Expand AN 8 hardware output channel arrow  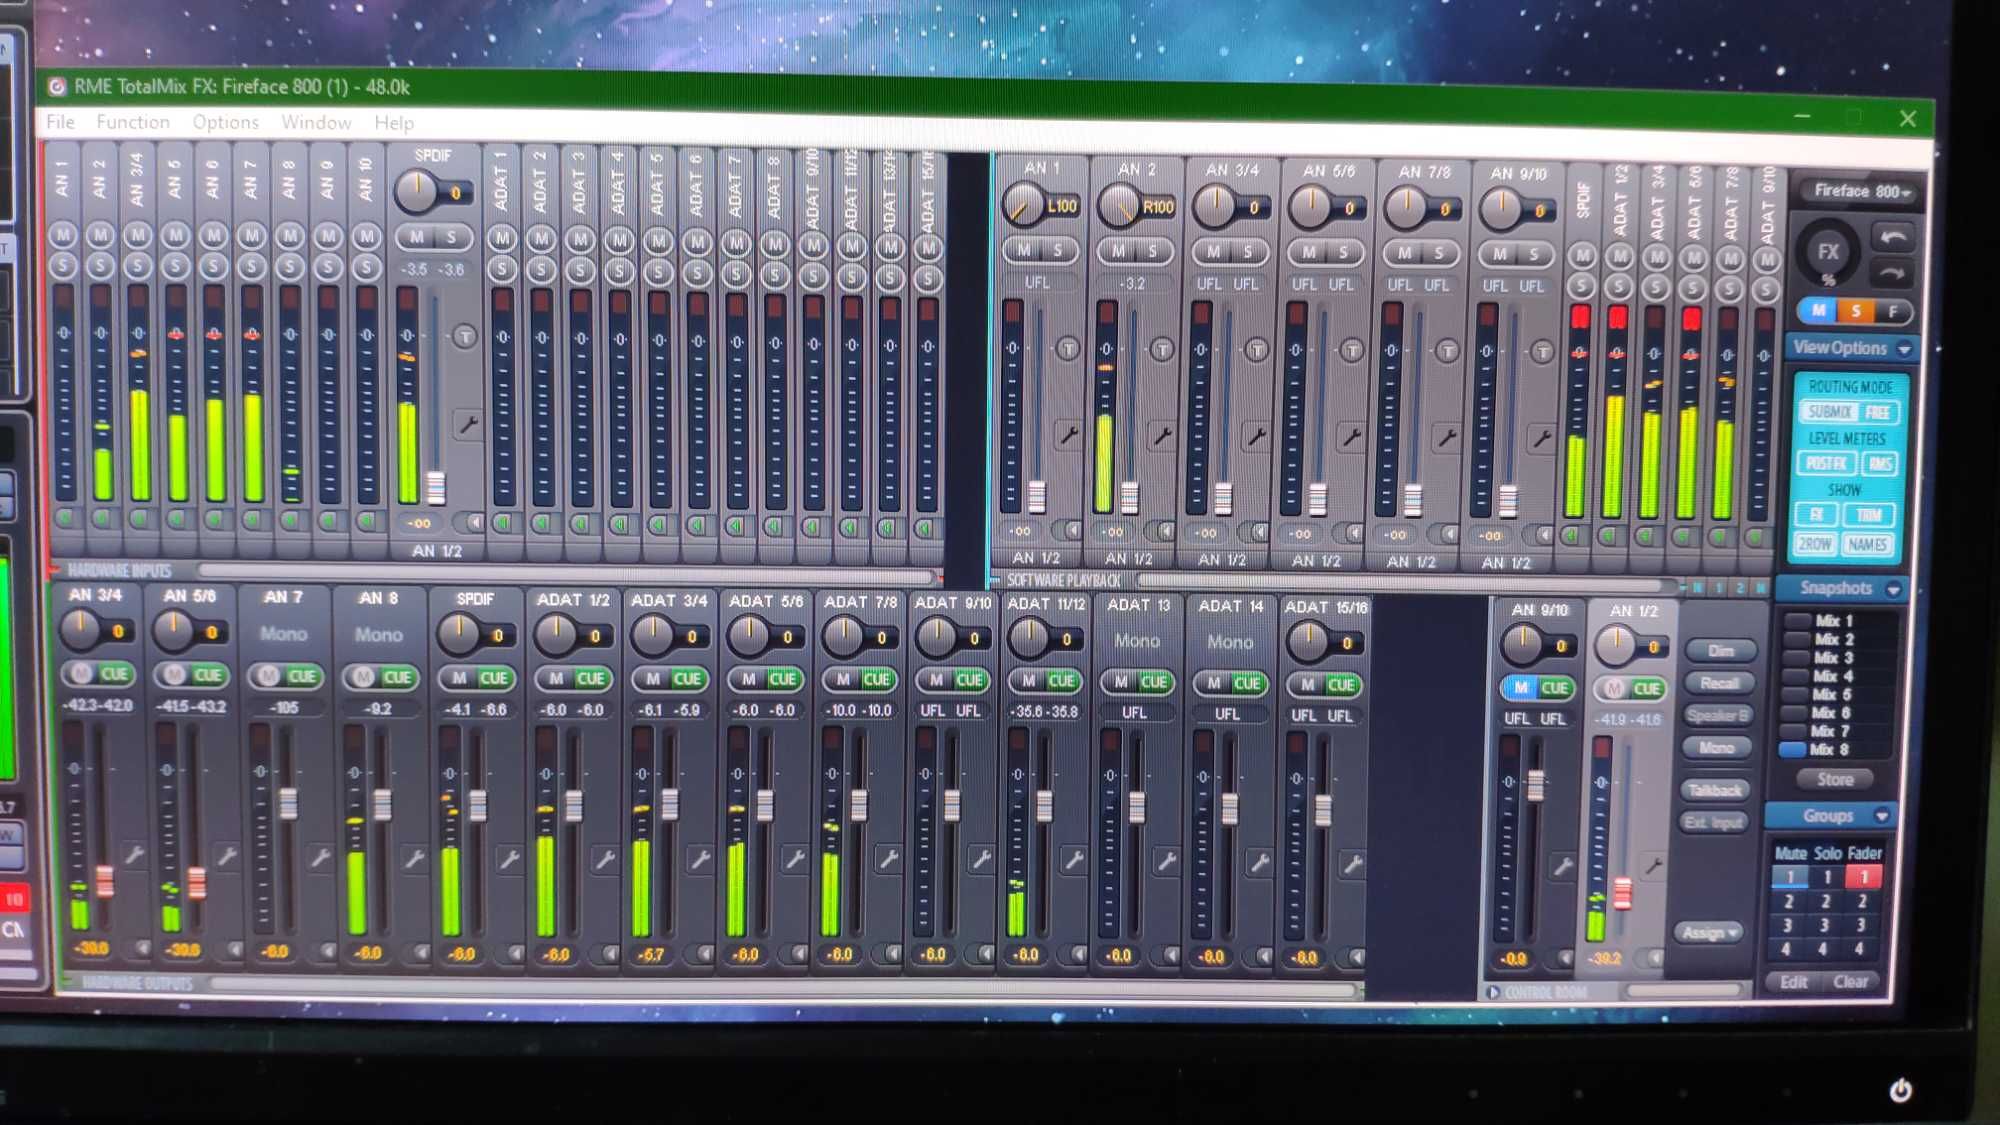421,952
